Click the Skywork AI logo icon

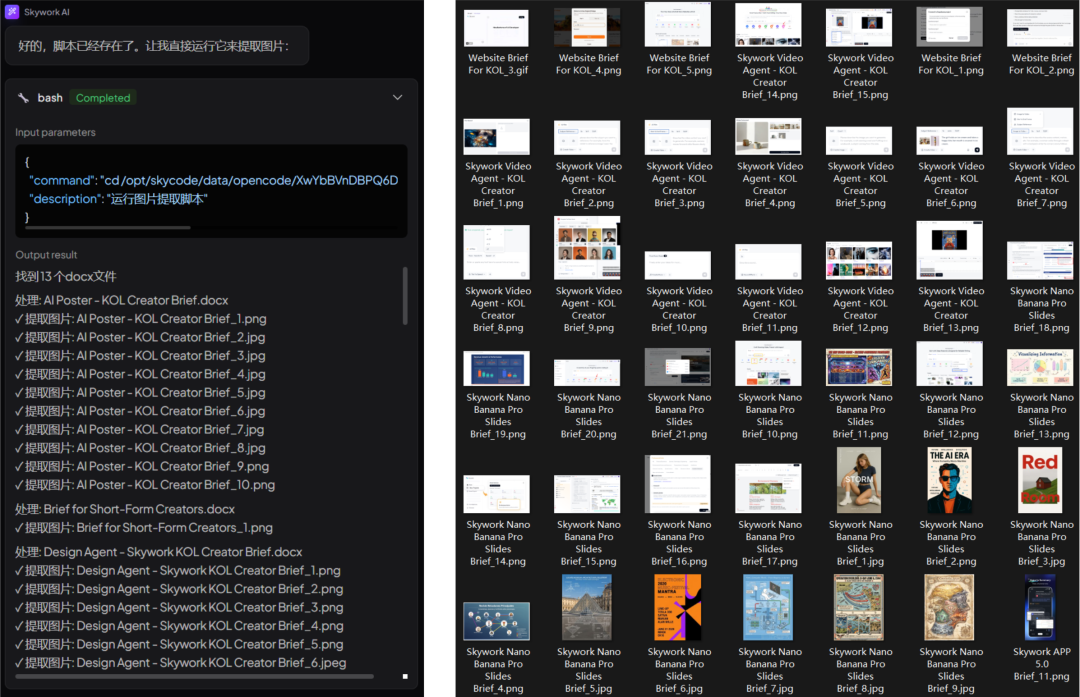tap(13, 12)
